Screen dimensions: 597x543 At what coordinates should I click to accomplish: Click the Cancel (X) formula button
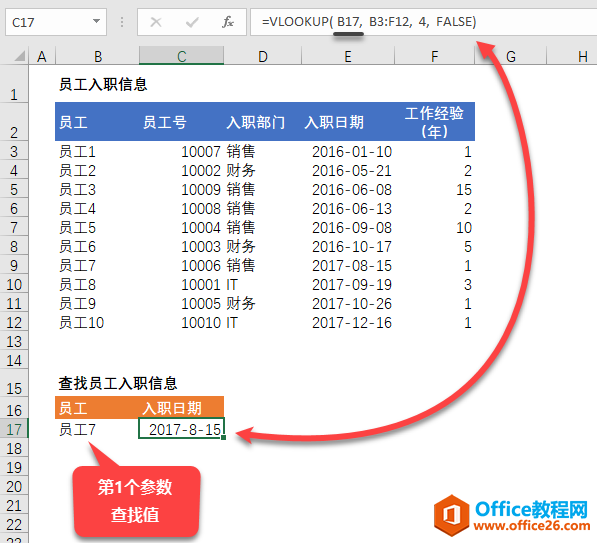coord(156,22)
